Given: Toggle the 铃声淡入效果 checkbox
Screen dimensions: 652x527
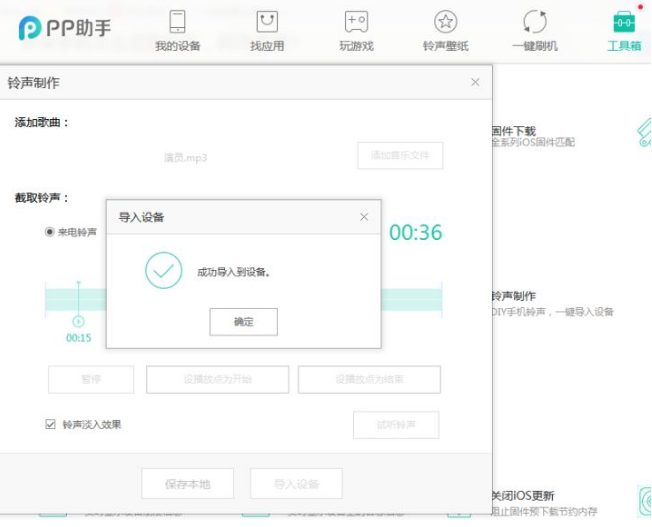Looking at the screenshot, I should pyautogui.click(x=50, y=424).
